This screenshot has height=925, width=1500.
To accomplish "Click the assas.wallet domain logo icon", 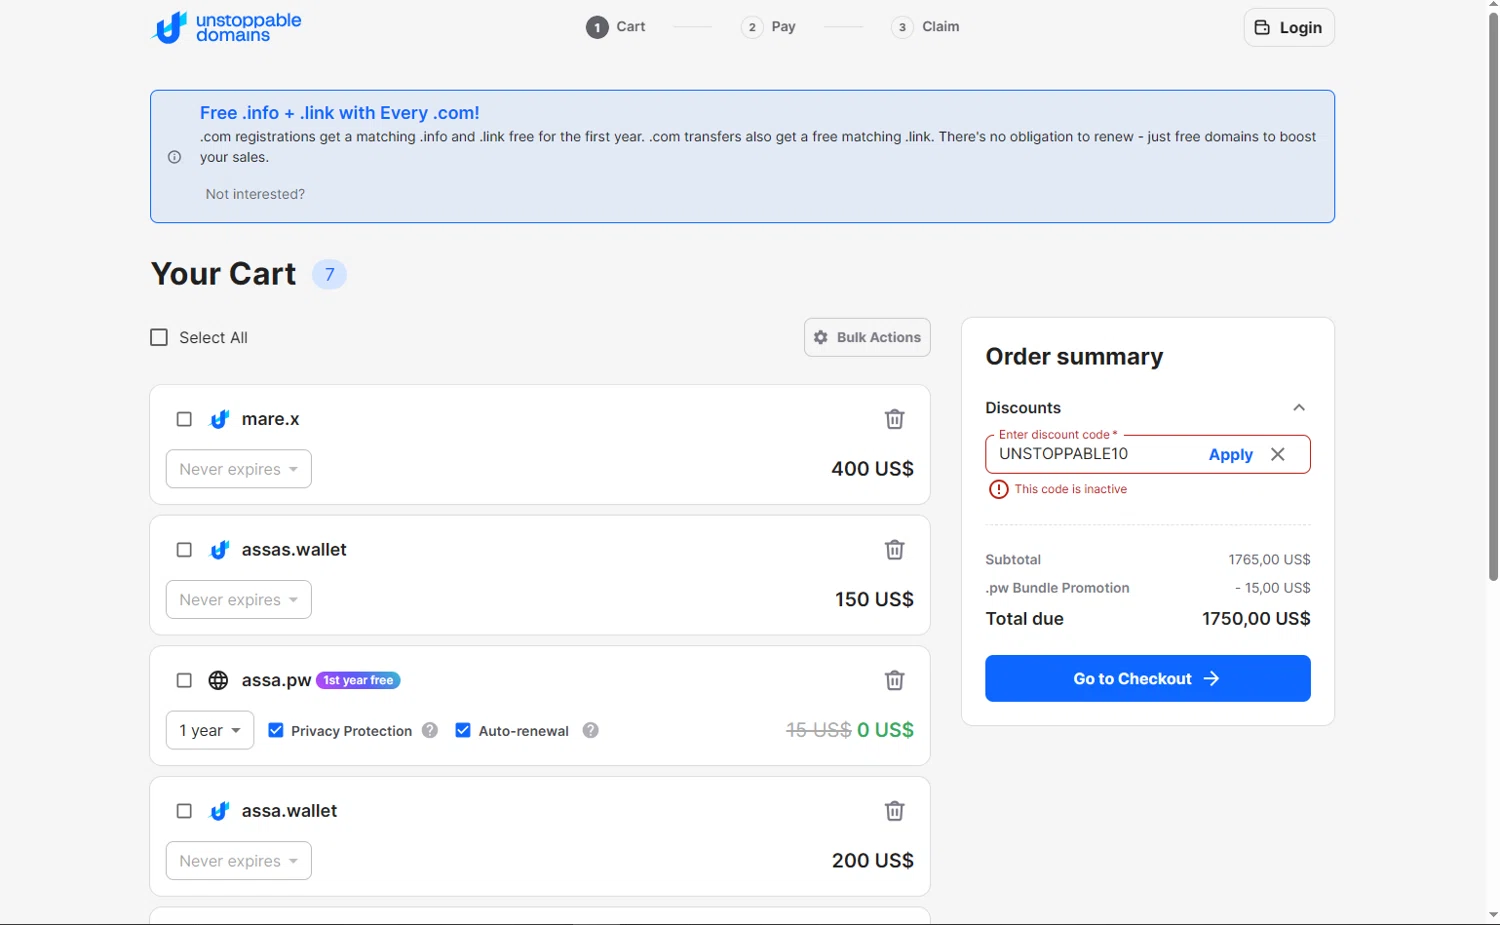I will (x=219, y=550).
